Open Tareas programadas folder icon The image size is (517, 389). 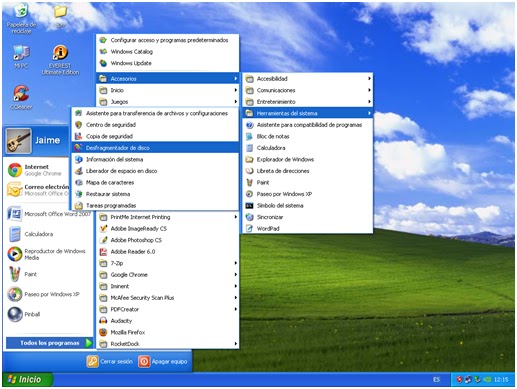tap(78, 206)
